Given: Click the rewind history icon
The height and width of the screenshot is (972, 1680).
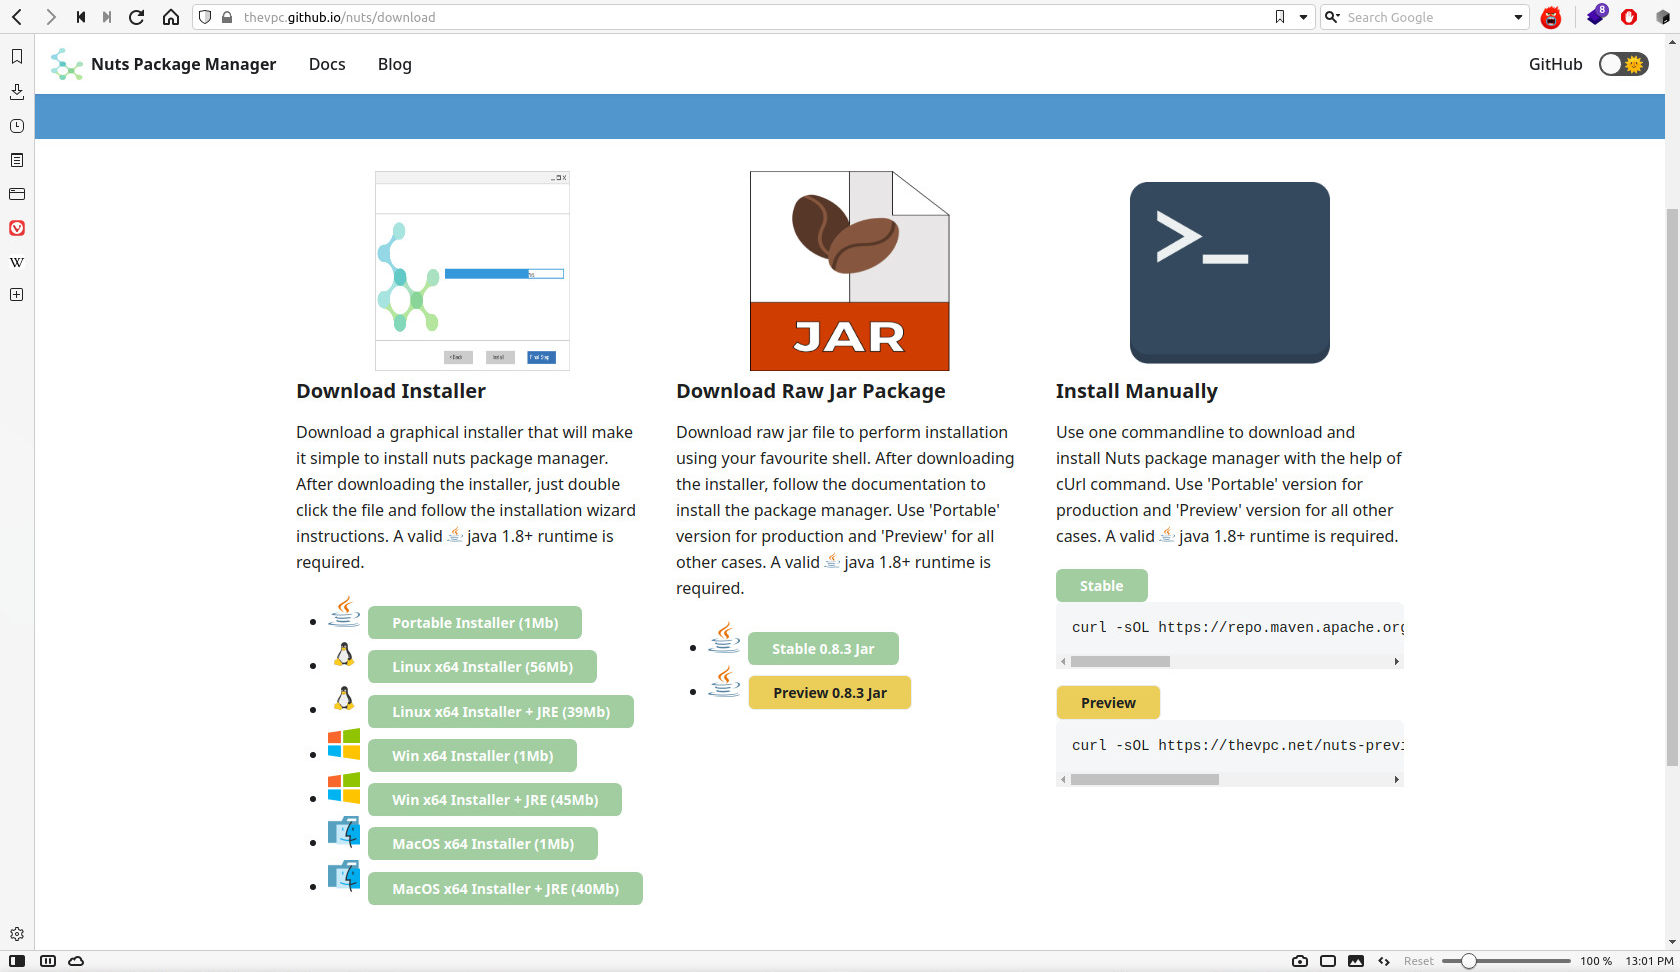Looking at the screenshot, I should 80,17.
